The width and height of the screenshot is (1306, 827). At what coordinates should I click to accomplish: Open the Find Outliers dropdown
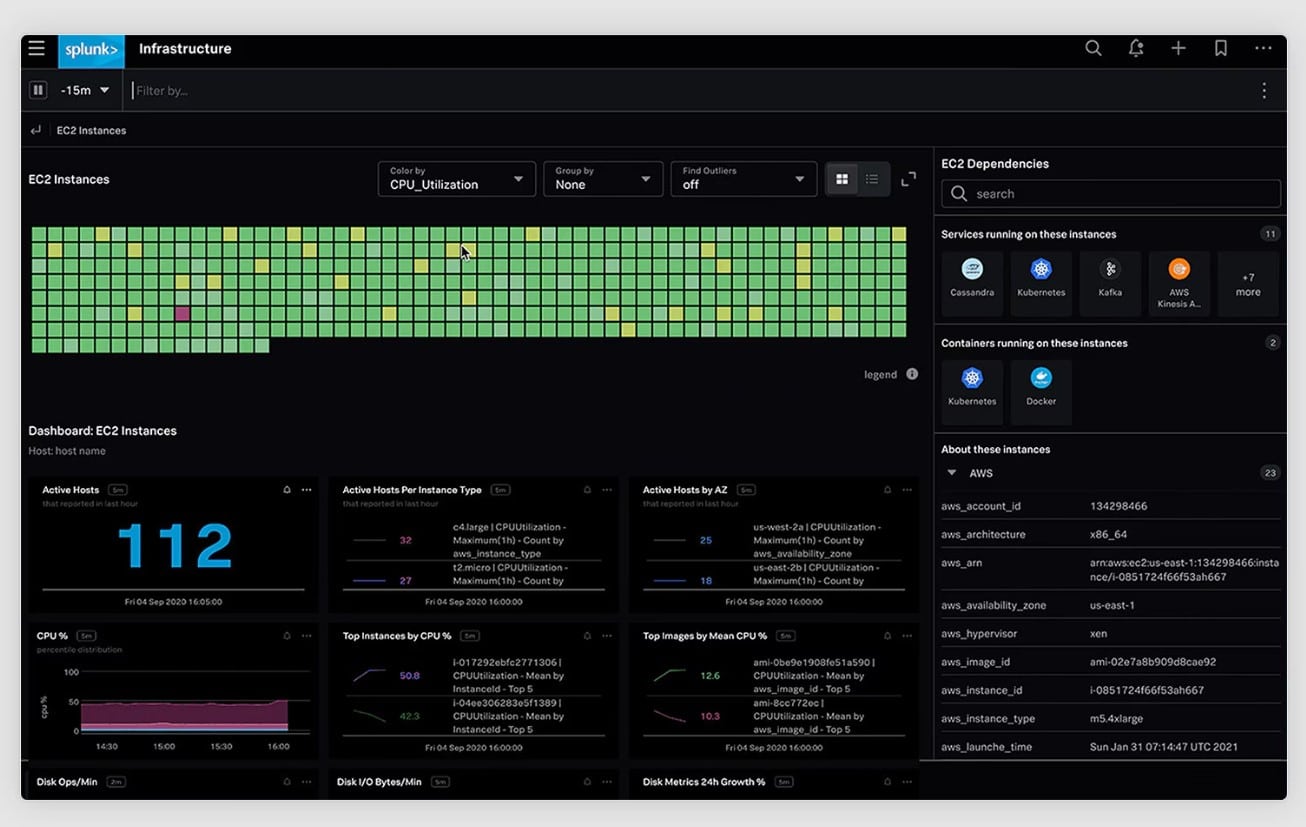tap(743, 179)
